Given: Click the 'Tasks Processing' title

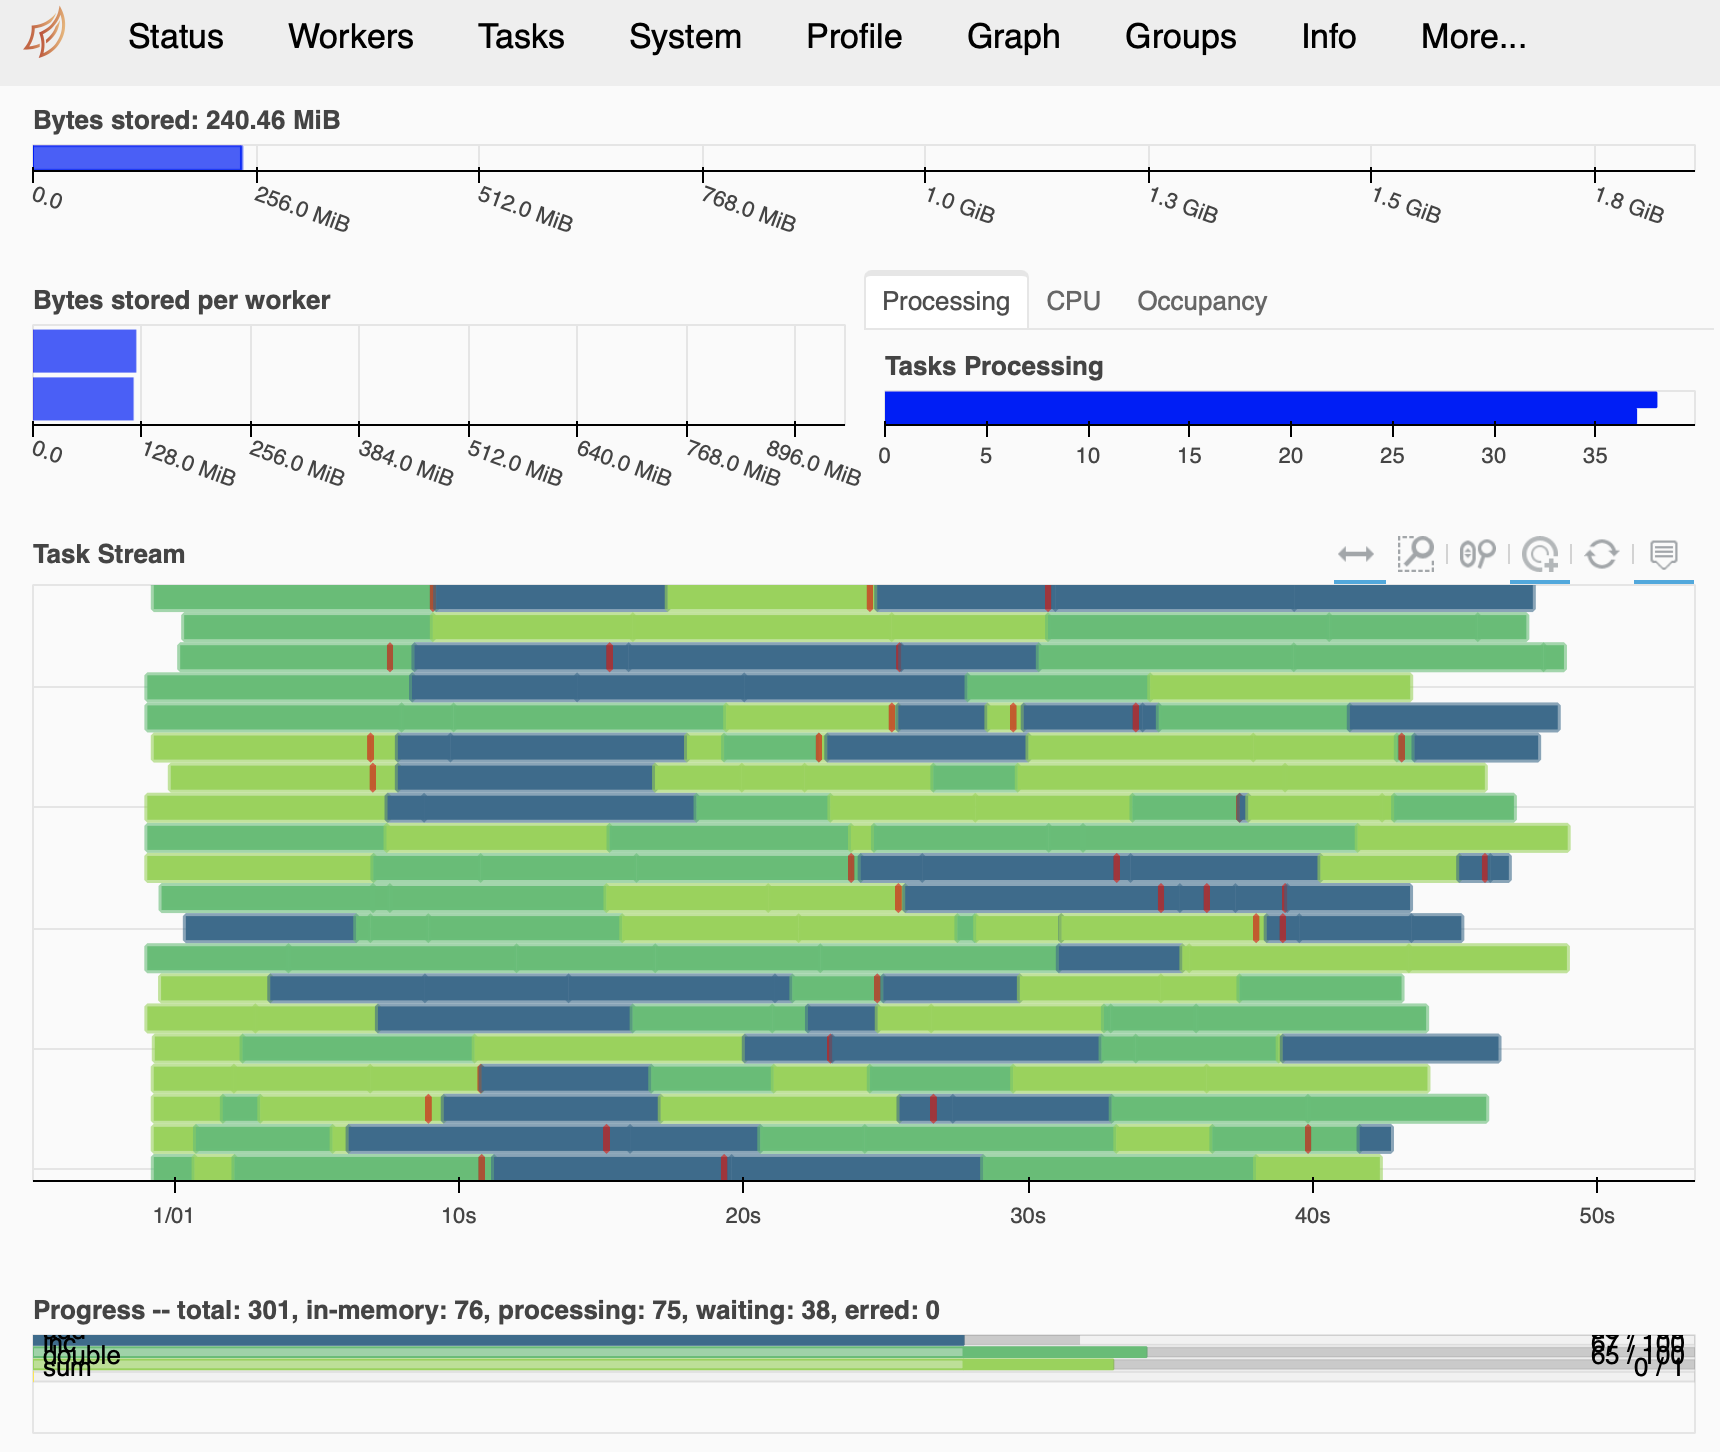Looking at the screenshot, I should [994, 366].
